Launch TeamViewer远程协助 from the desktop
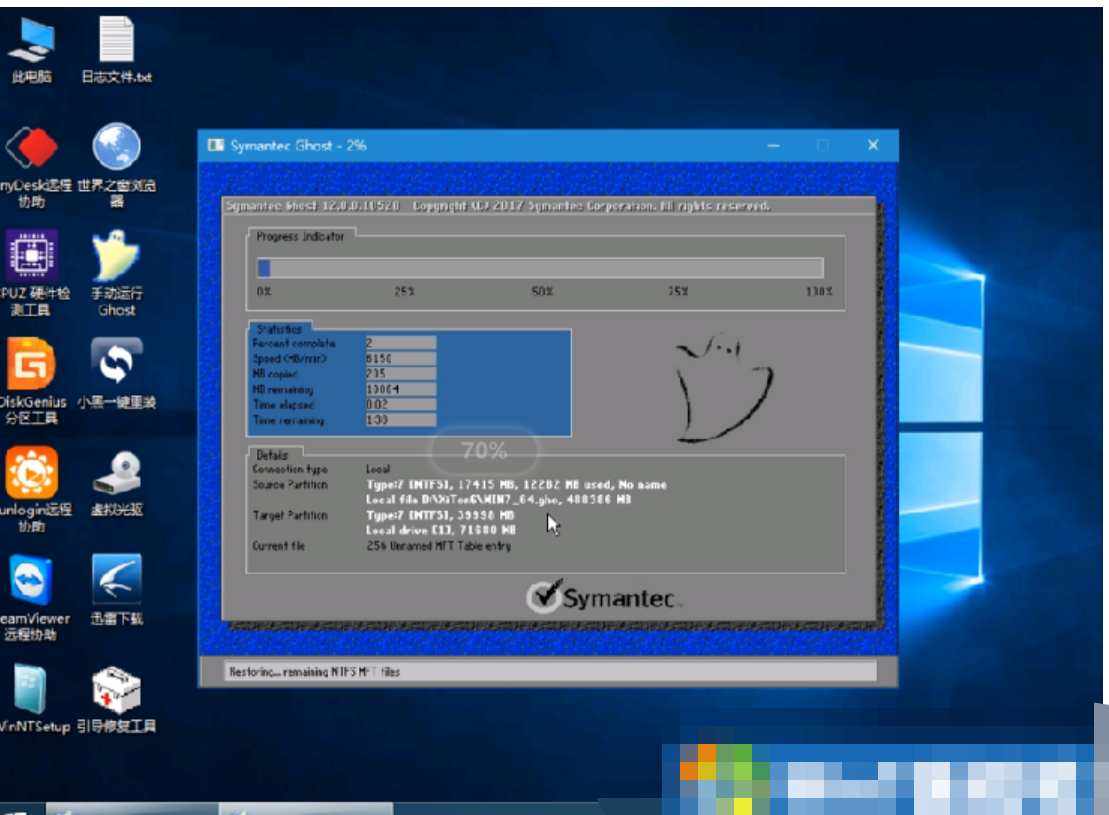 [32, 582]
